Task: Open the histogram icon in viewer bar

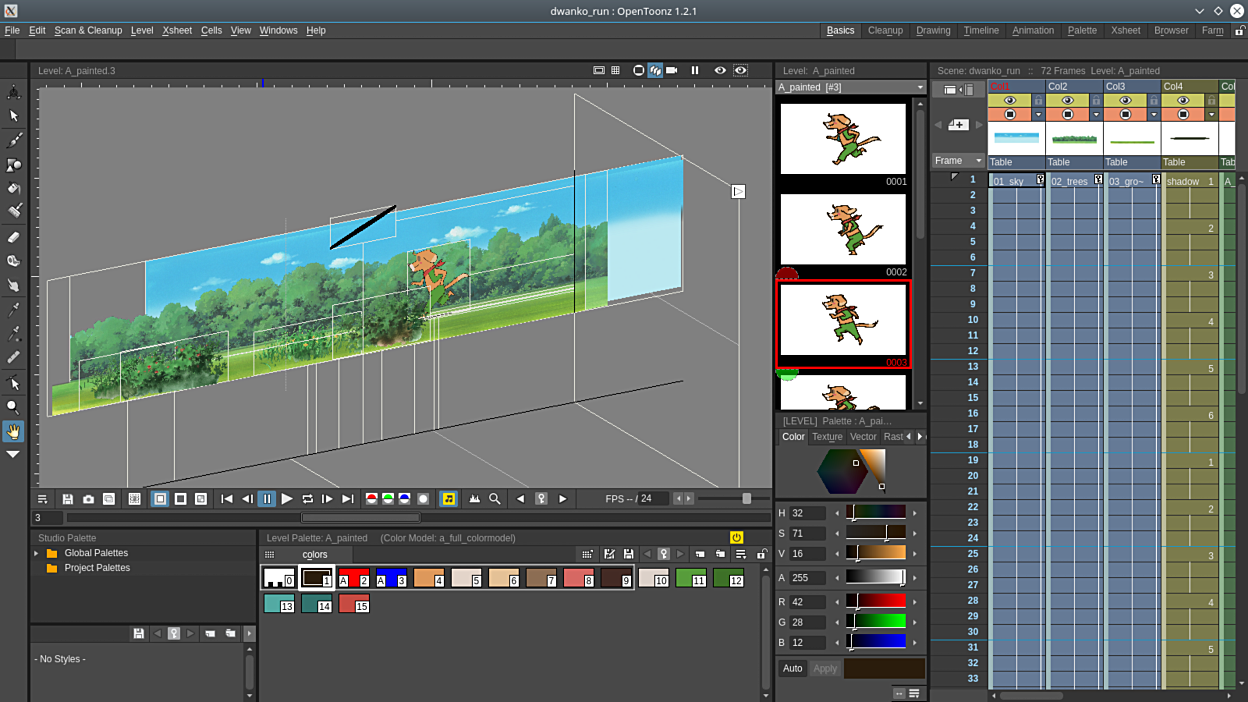Action: coord(474,499)
